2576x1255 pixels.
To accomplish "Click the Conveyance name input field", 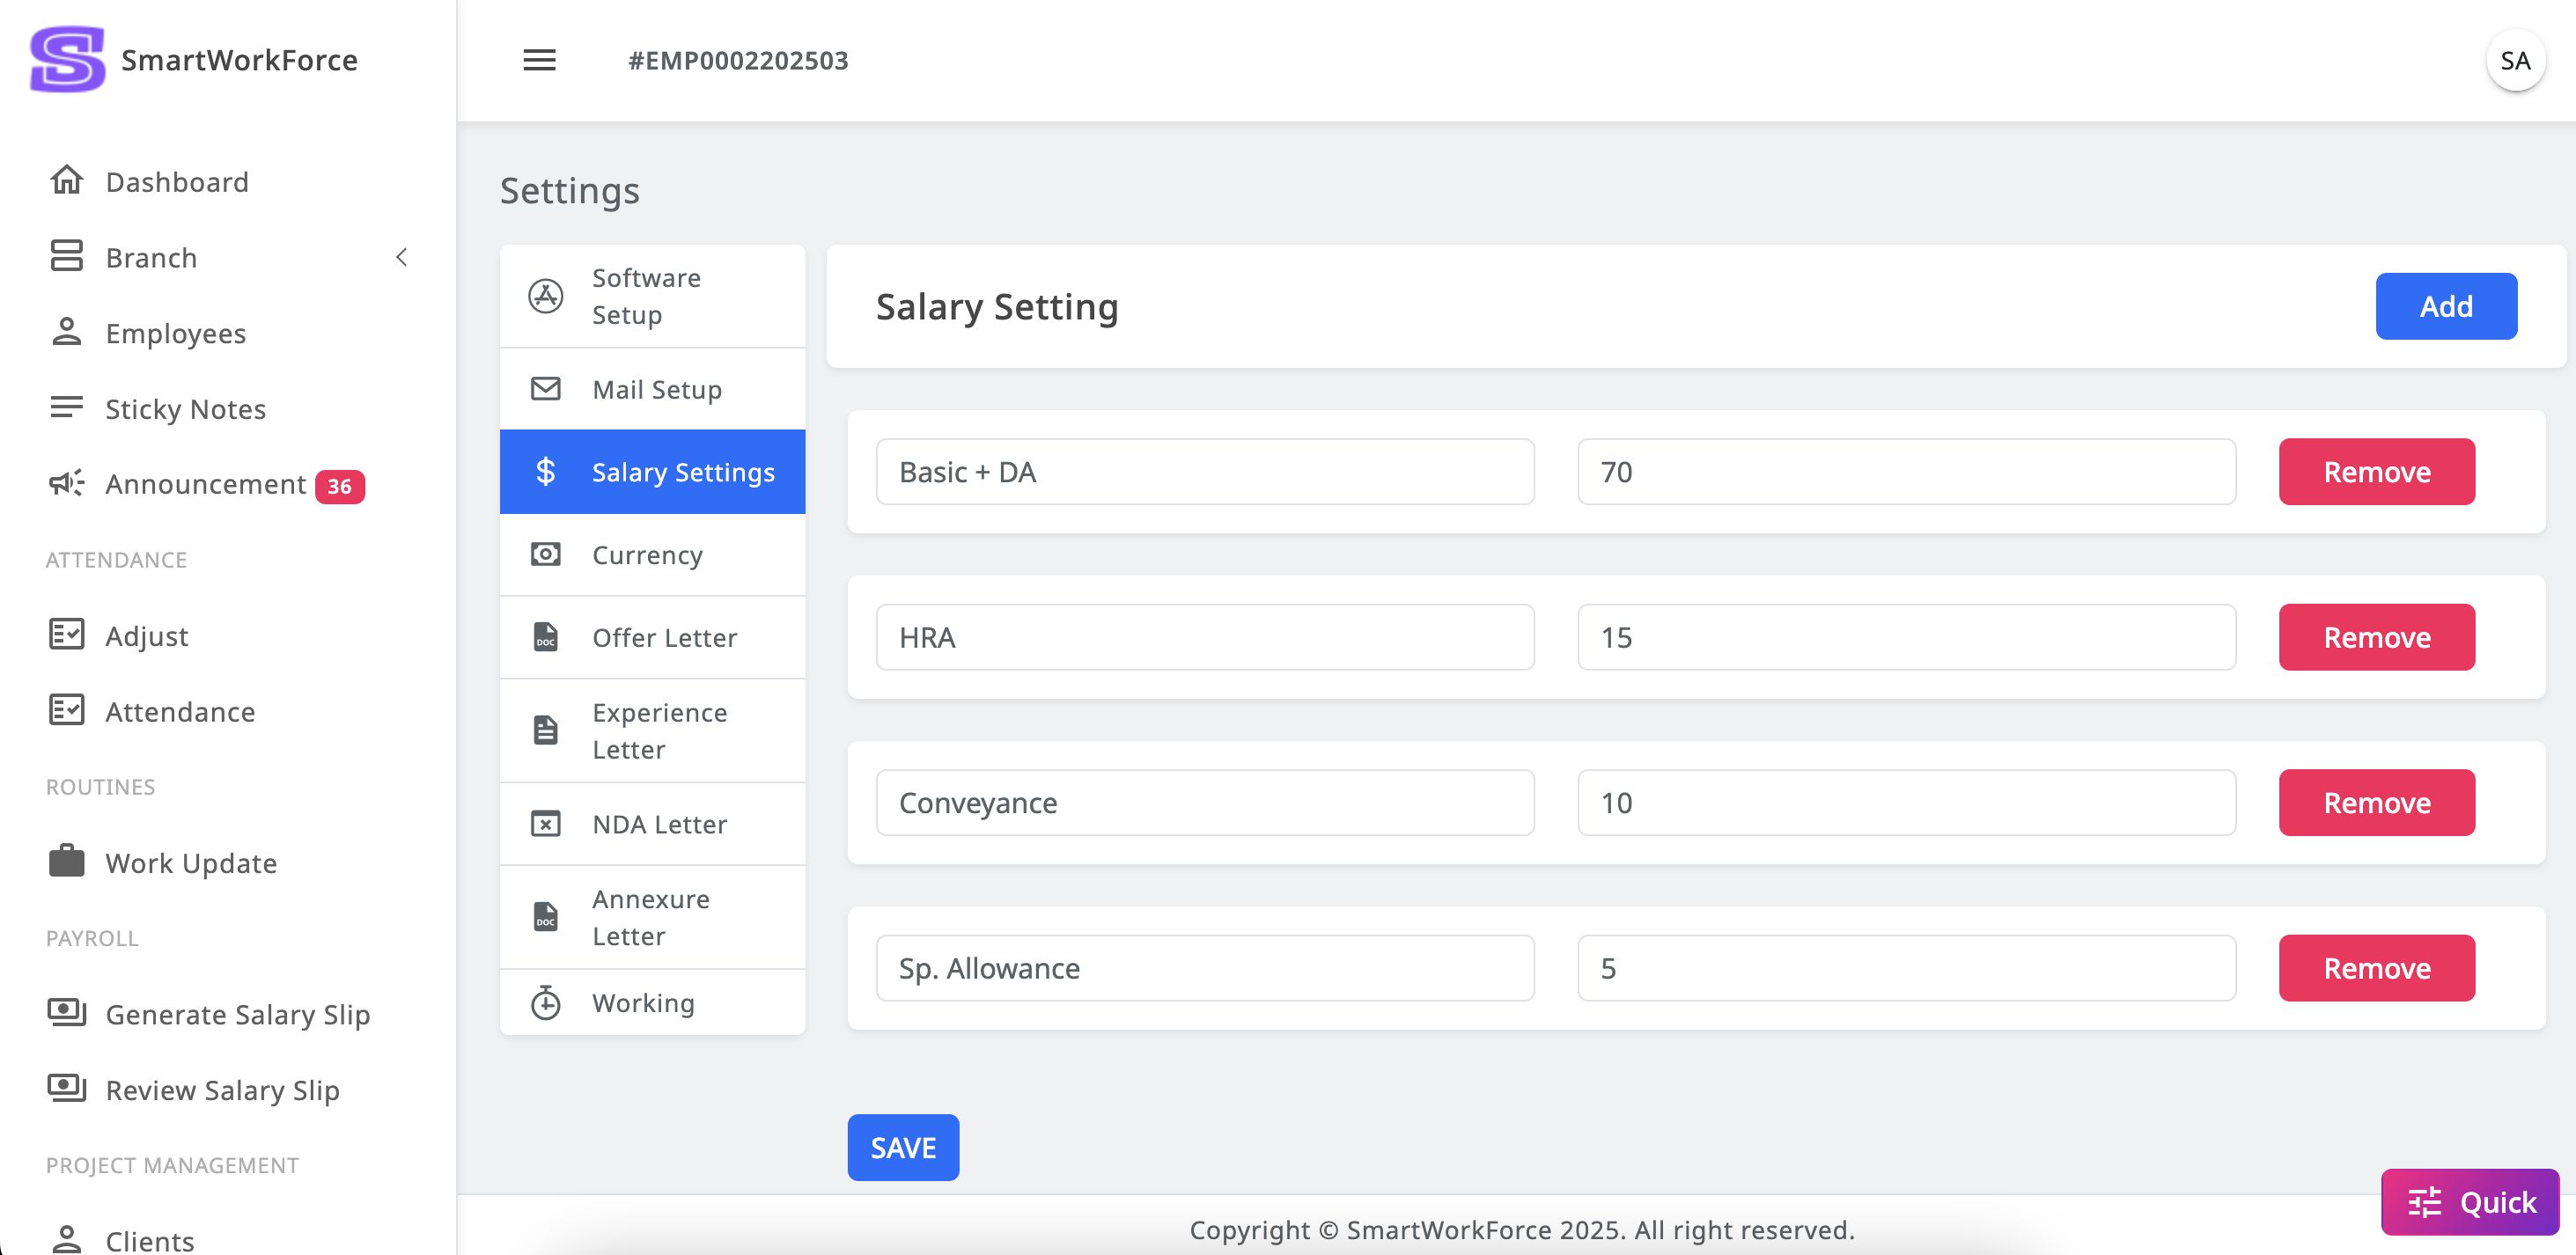I will 1204,802.
